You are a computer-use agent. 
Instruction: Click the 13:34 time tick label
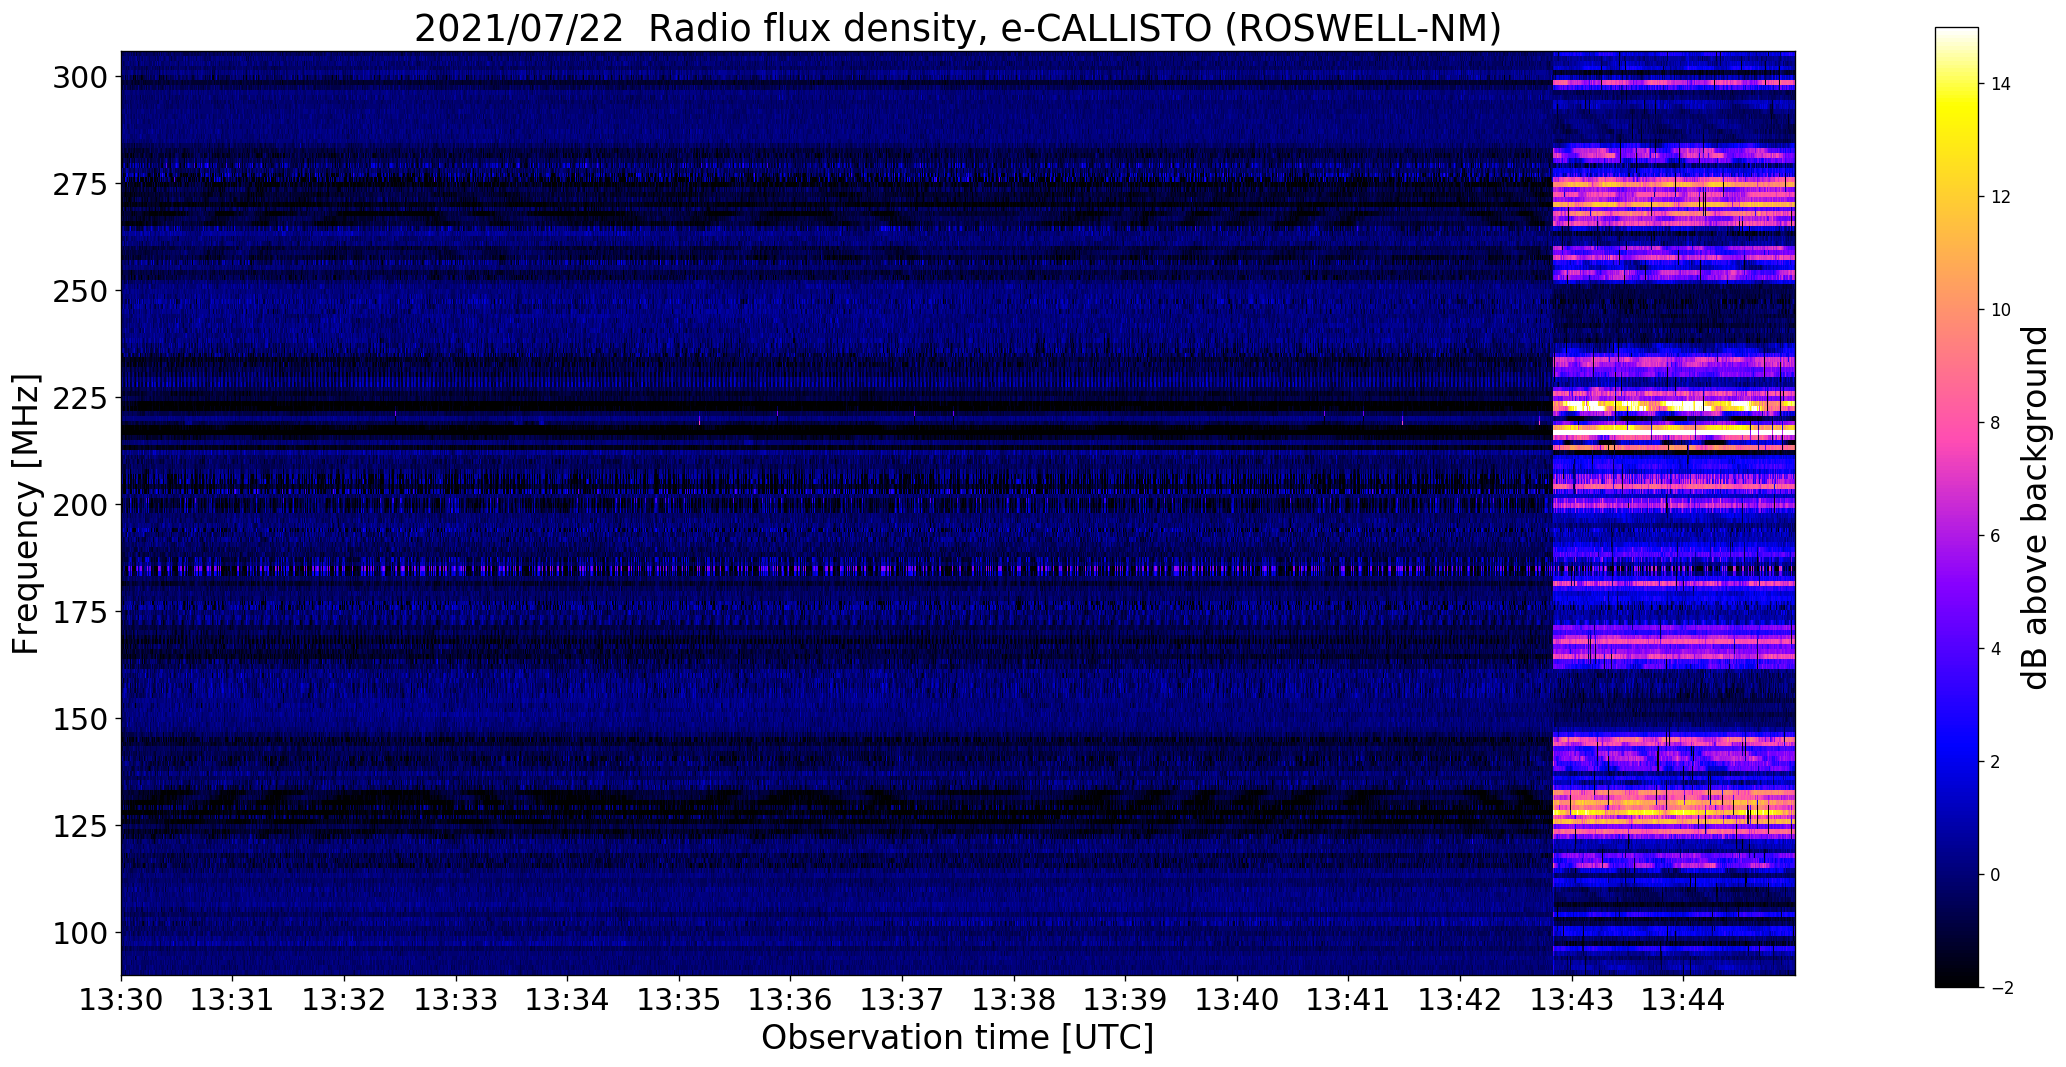click(x=568, y=999)
